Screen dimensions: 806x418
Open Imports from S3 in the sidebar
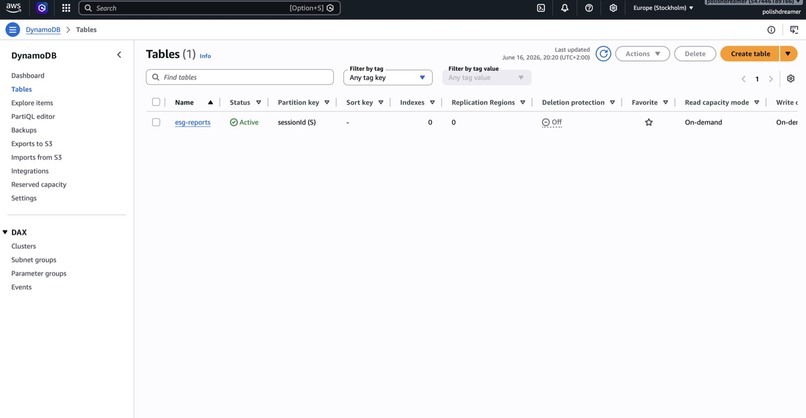click(x=36, y=157)
